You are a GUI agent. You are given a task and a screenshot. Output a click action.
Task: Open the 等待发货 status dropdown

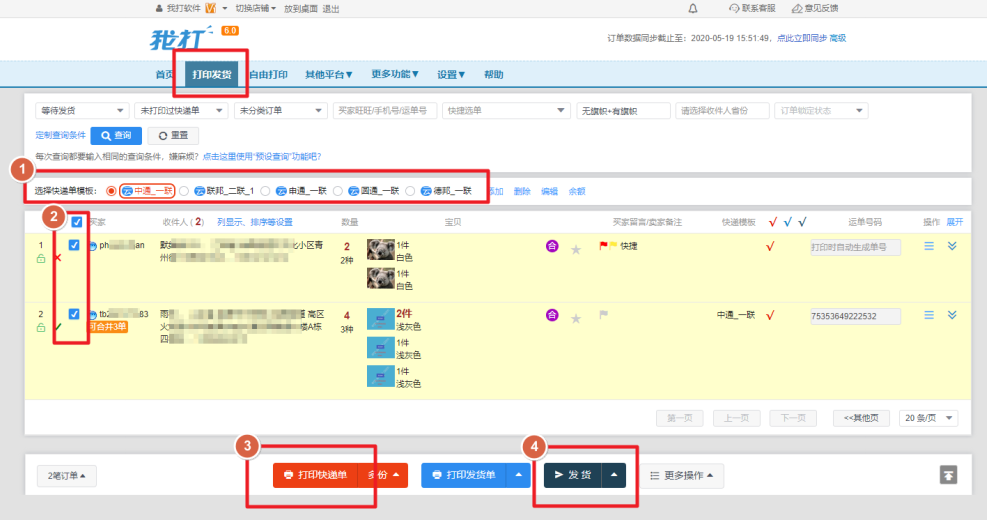82,111
